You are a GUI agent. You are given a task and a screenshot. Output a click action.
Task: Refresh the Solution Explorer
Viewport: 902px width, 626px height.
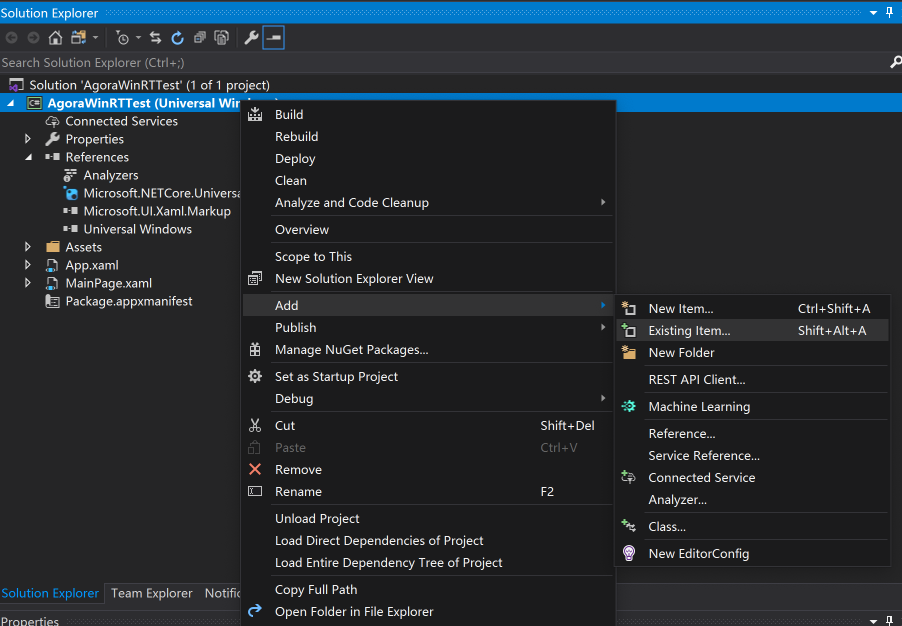pyautogui.click(x=177, y=38)
